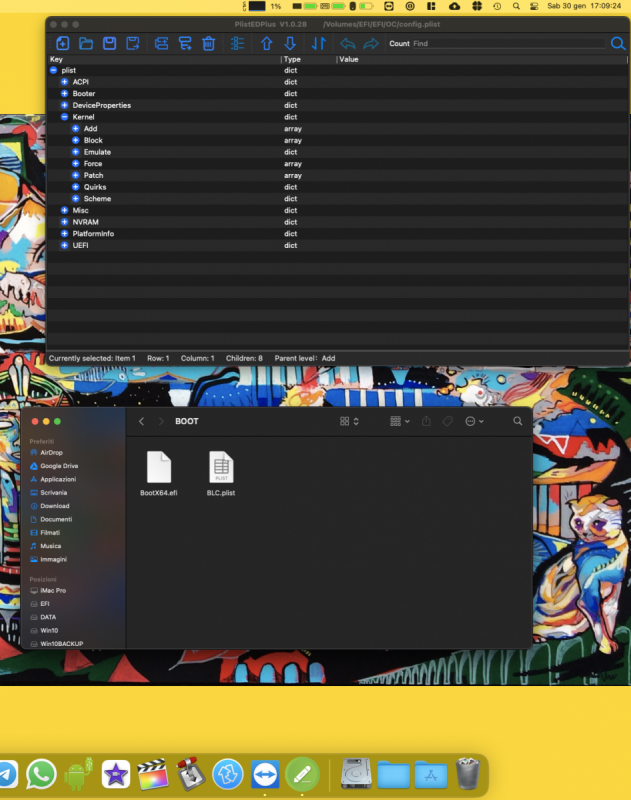Delete selected item with trash icon
631x800 pixels.
[x=208, y=43]
